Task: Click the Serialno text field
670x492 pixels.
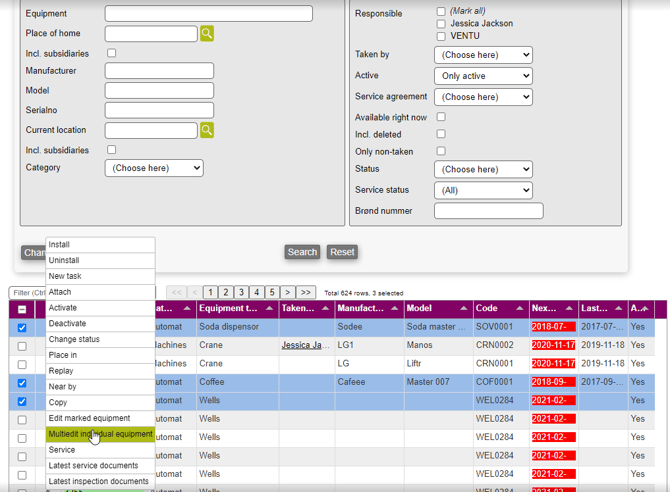Action: 159,110
